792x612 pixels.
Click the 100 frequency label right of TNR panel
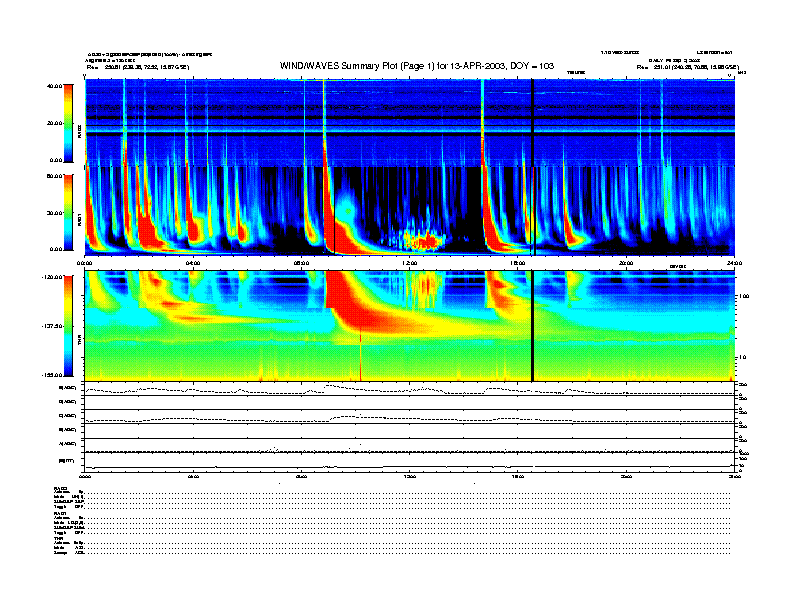point(744,296)
